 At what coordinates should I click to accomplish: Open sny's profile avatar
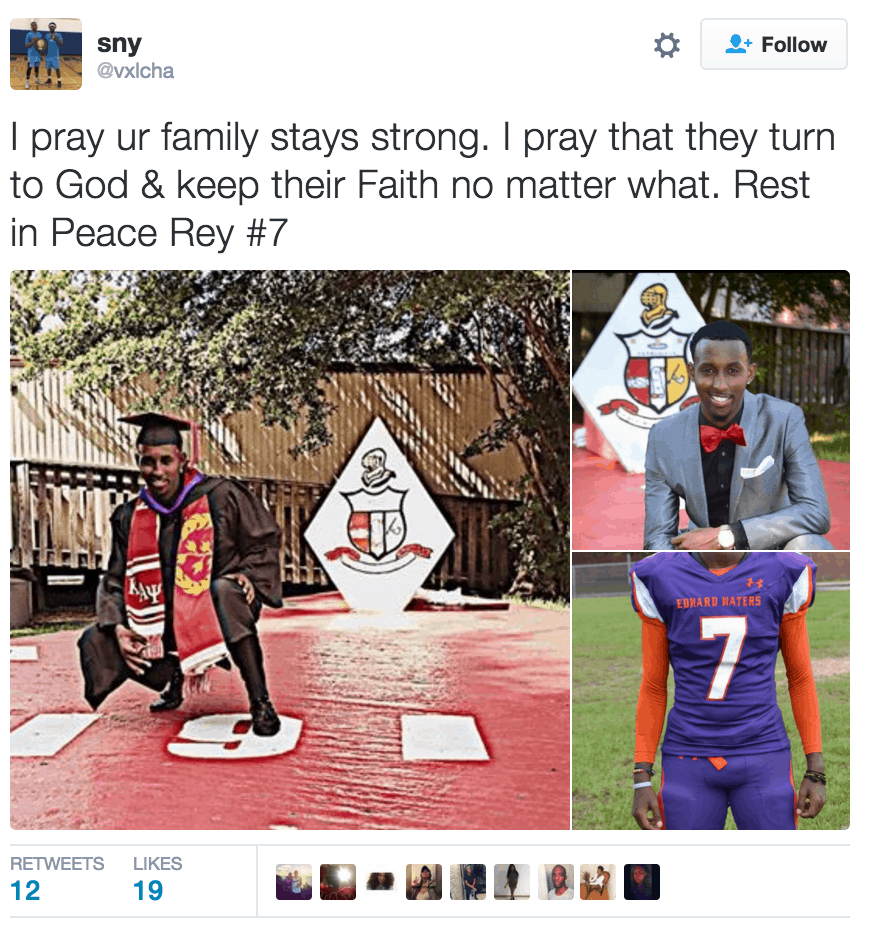[46, 54]
